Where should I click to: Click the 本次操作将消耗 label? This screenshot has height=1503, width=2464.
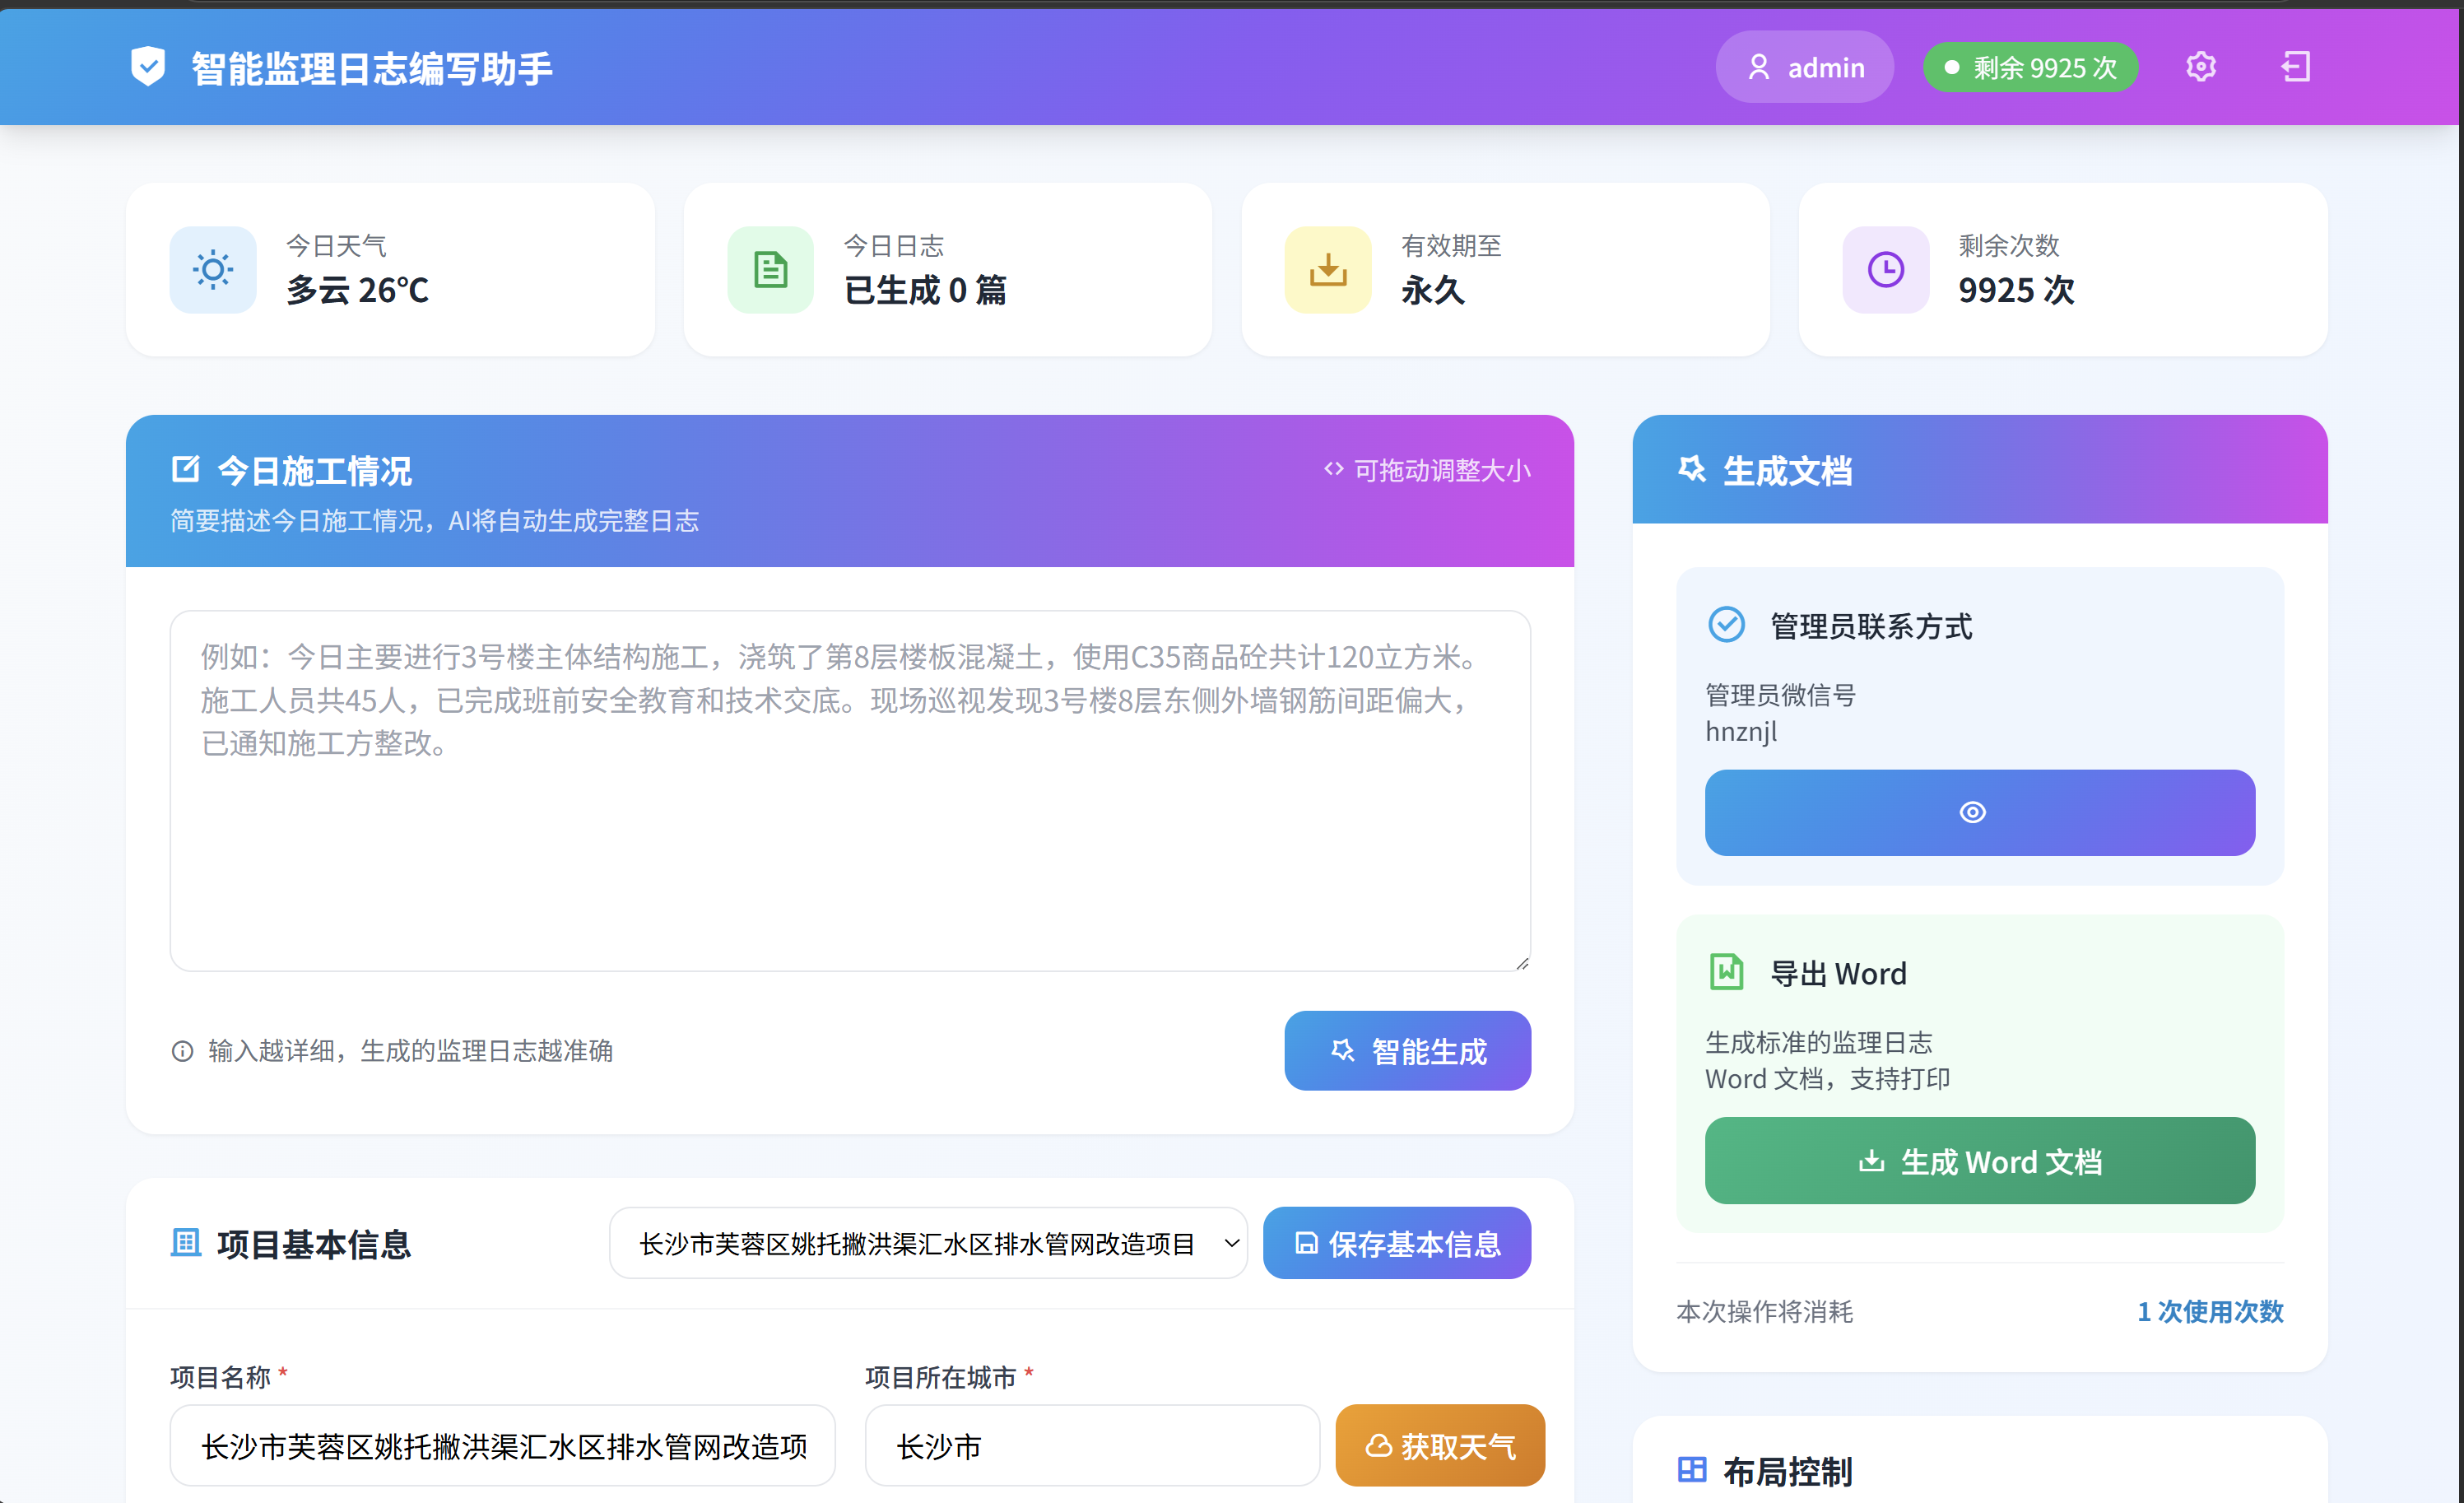click(x=1765, y=1311)
